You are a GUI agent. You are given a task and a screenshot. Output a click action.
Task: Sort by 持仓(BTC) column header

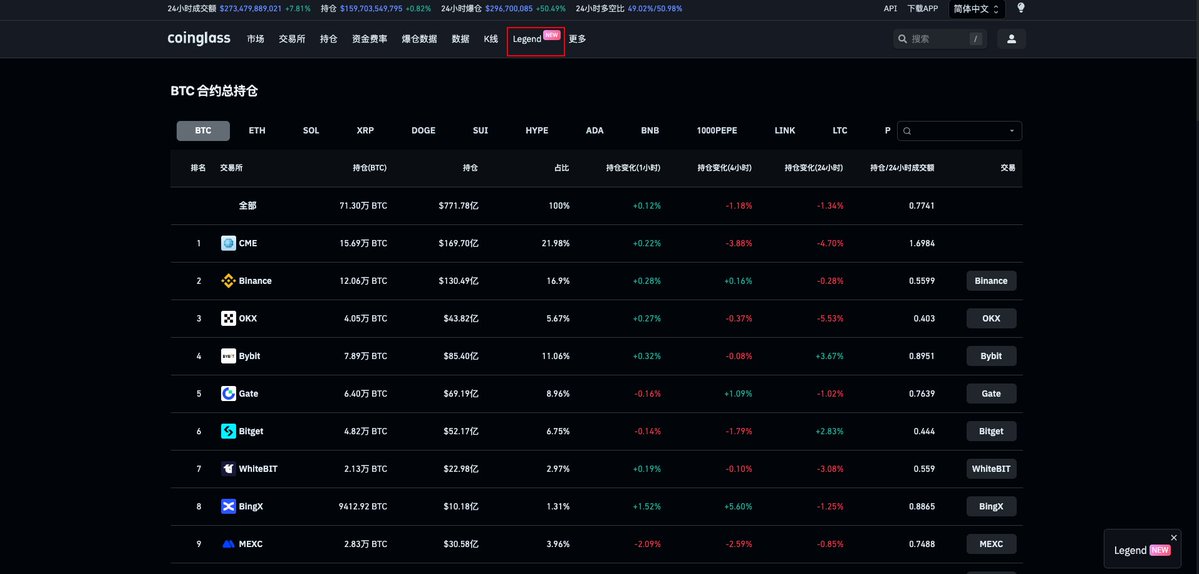tap(369, 167)
